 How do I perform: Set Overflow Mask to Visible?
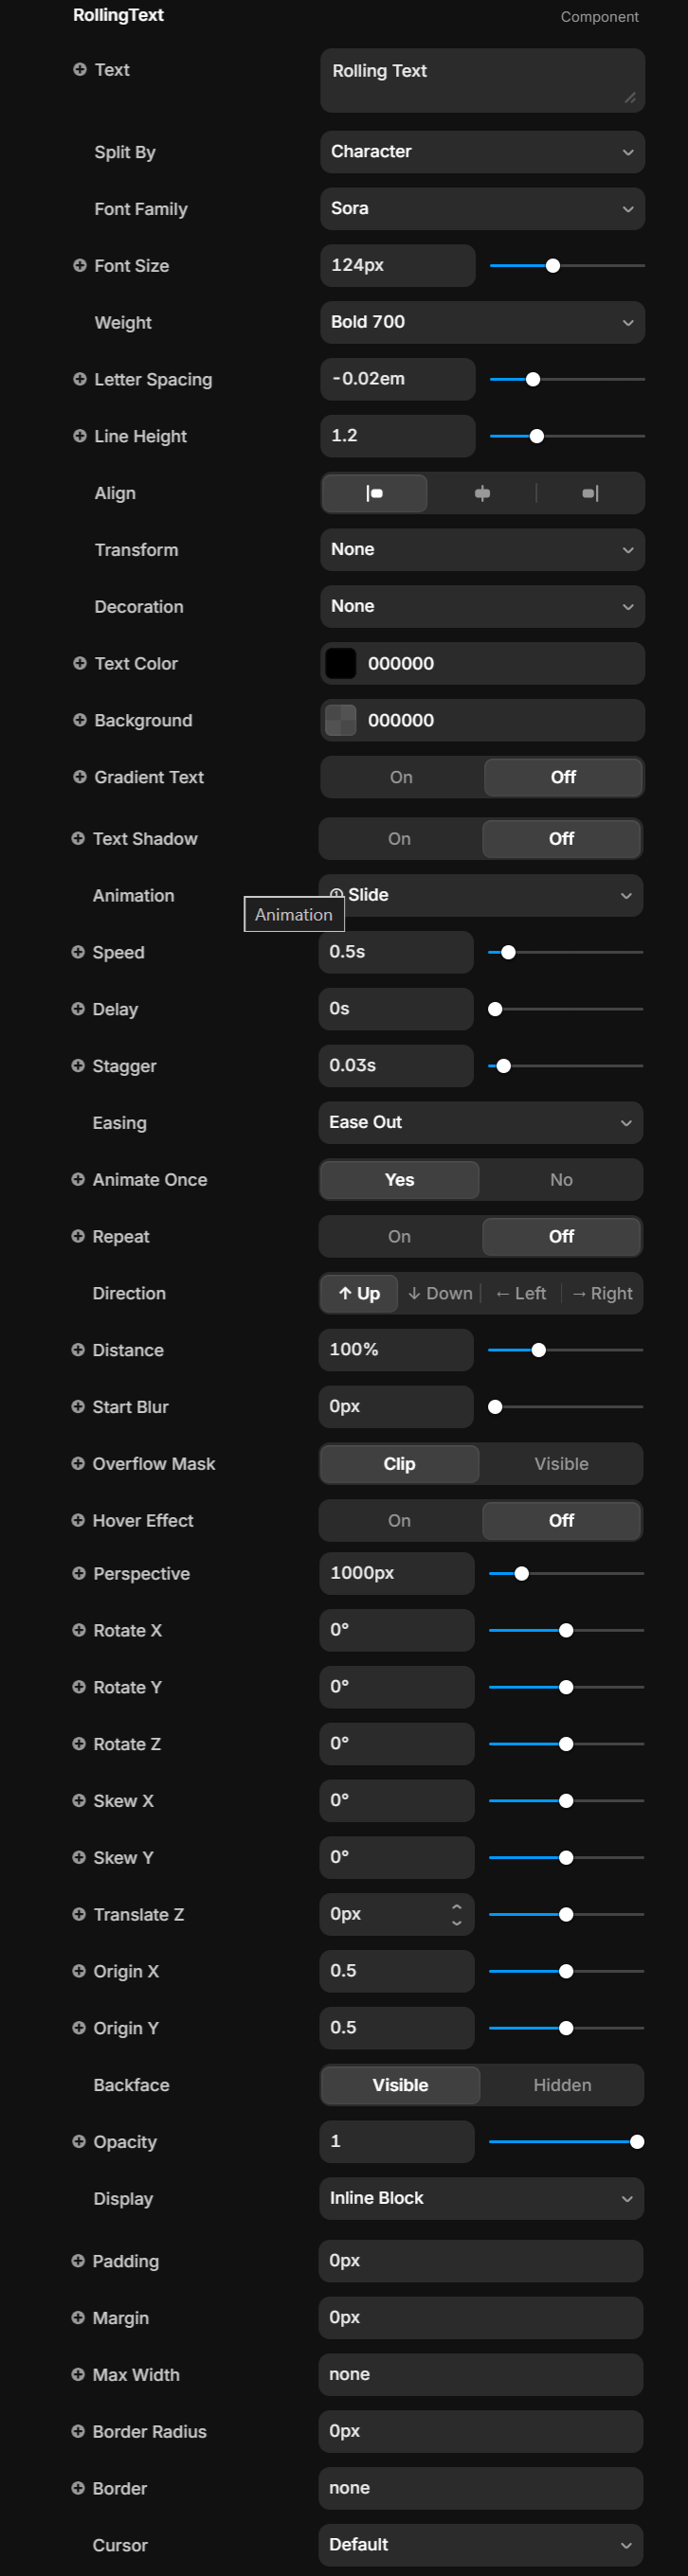[561, 1464]
